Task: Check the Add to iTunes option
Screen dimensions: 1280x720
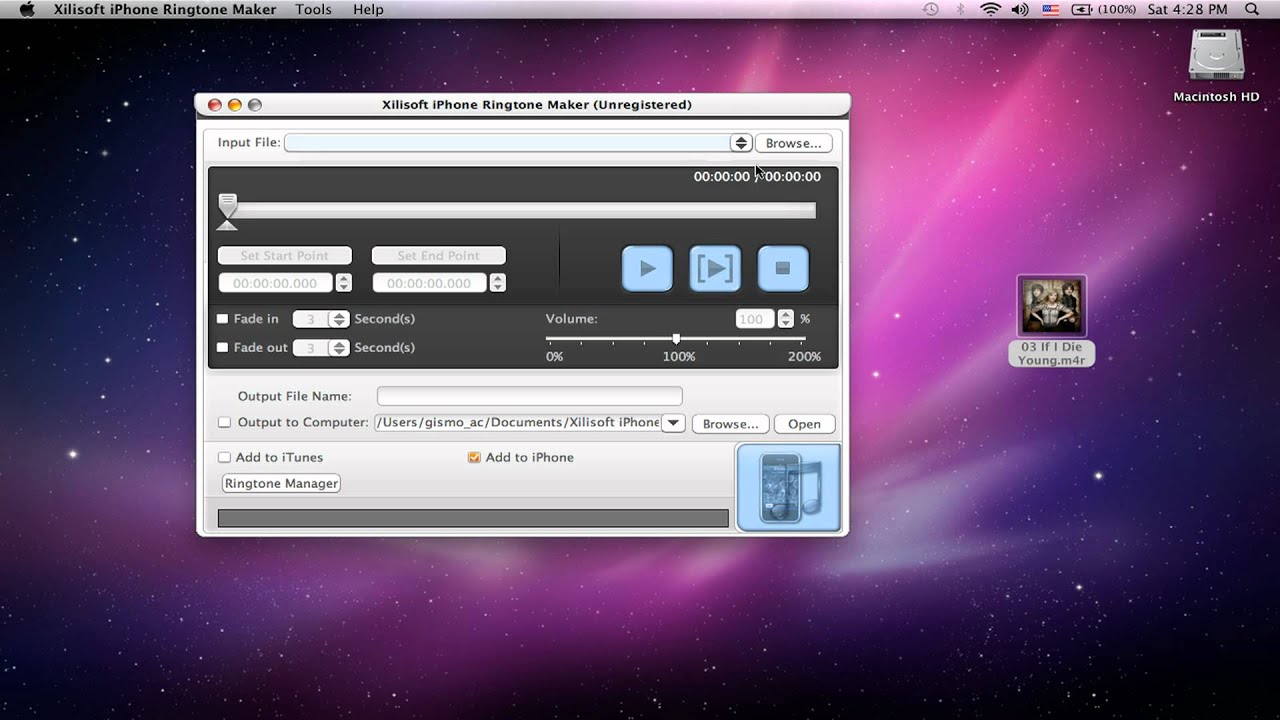Action: [x=224, y=458]
